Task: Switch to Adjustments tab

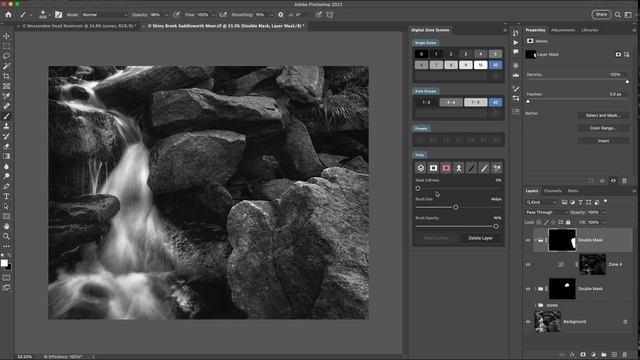Action: [563, 30]
